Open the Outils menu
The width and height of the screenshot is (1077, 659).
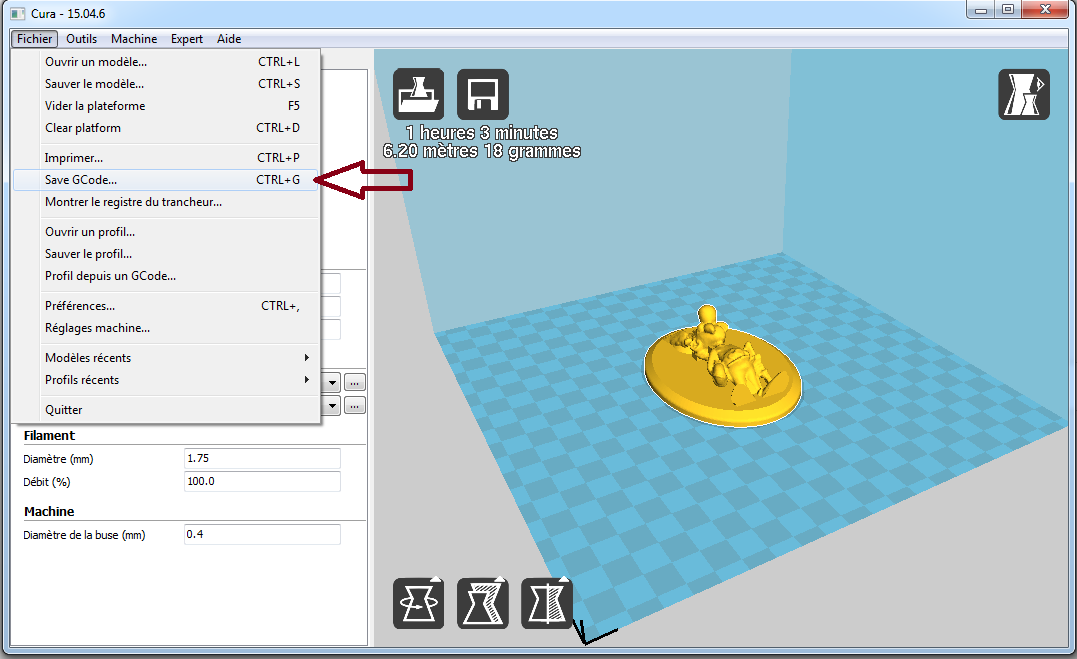point(81,39)
